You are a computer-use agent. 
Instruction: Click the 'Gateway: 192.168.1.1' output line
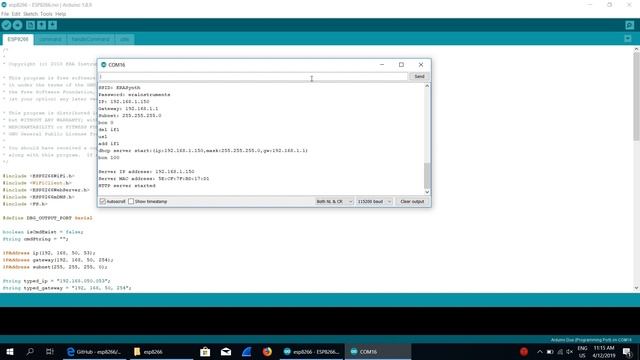(128, 109)
